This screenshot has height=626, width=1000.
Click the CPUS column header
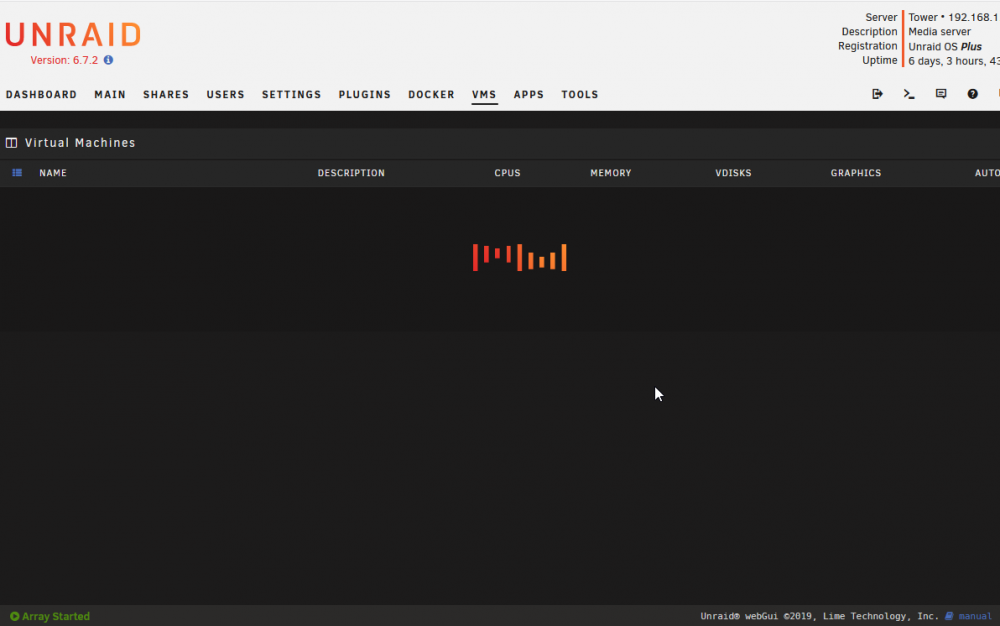coord(508,173)
